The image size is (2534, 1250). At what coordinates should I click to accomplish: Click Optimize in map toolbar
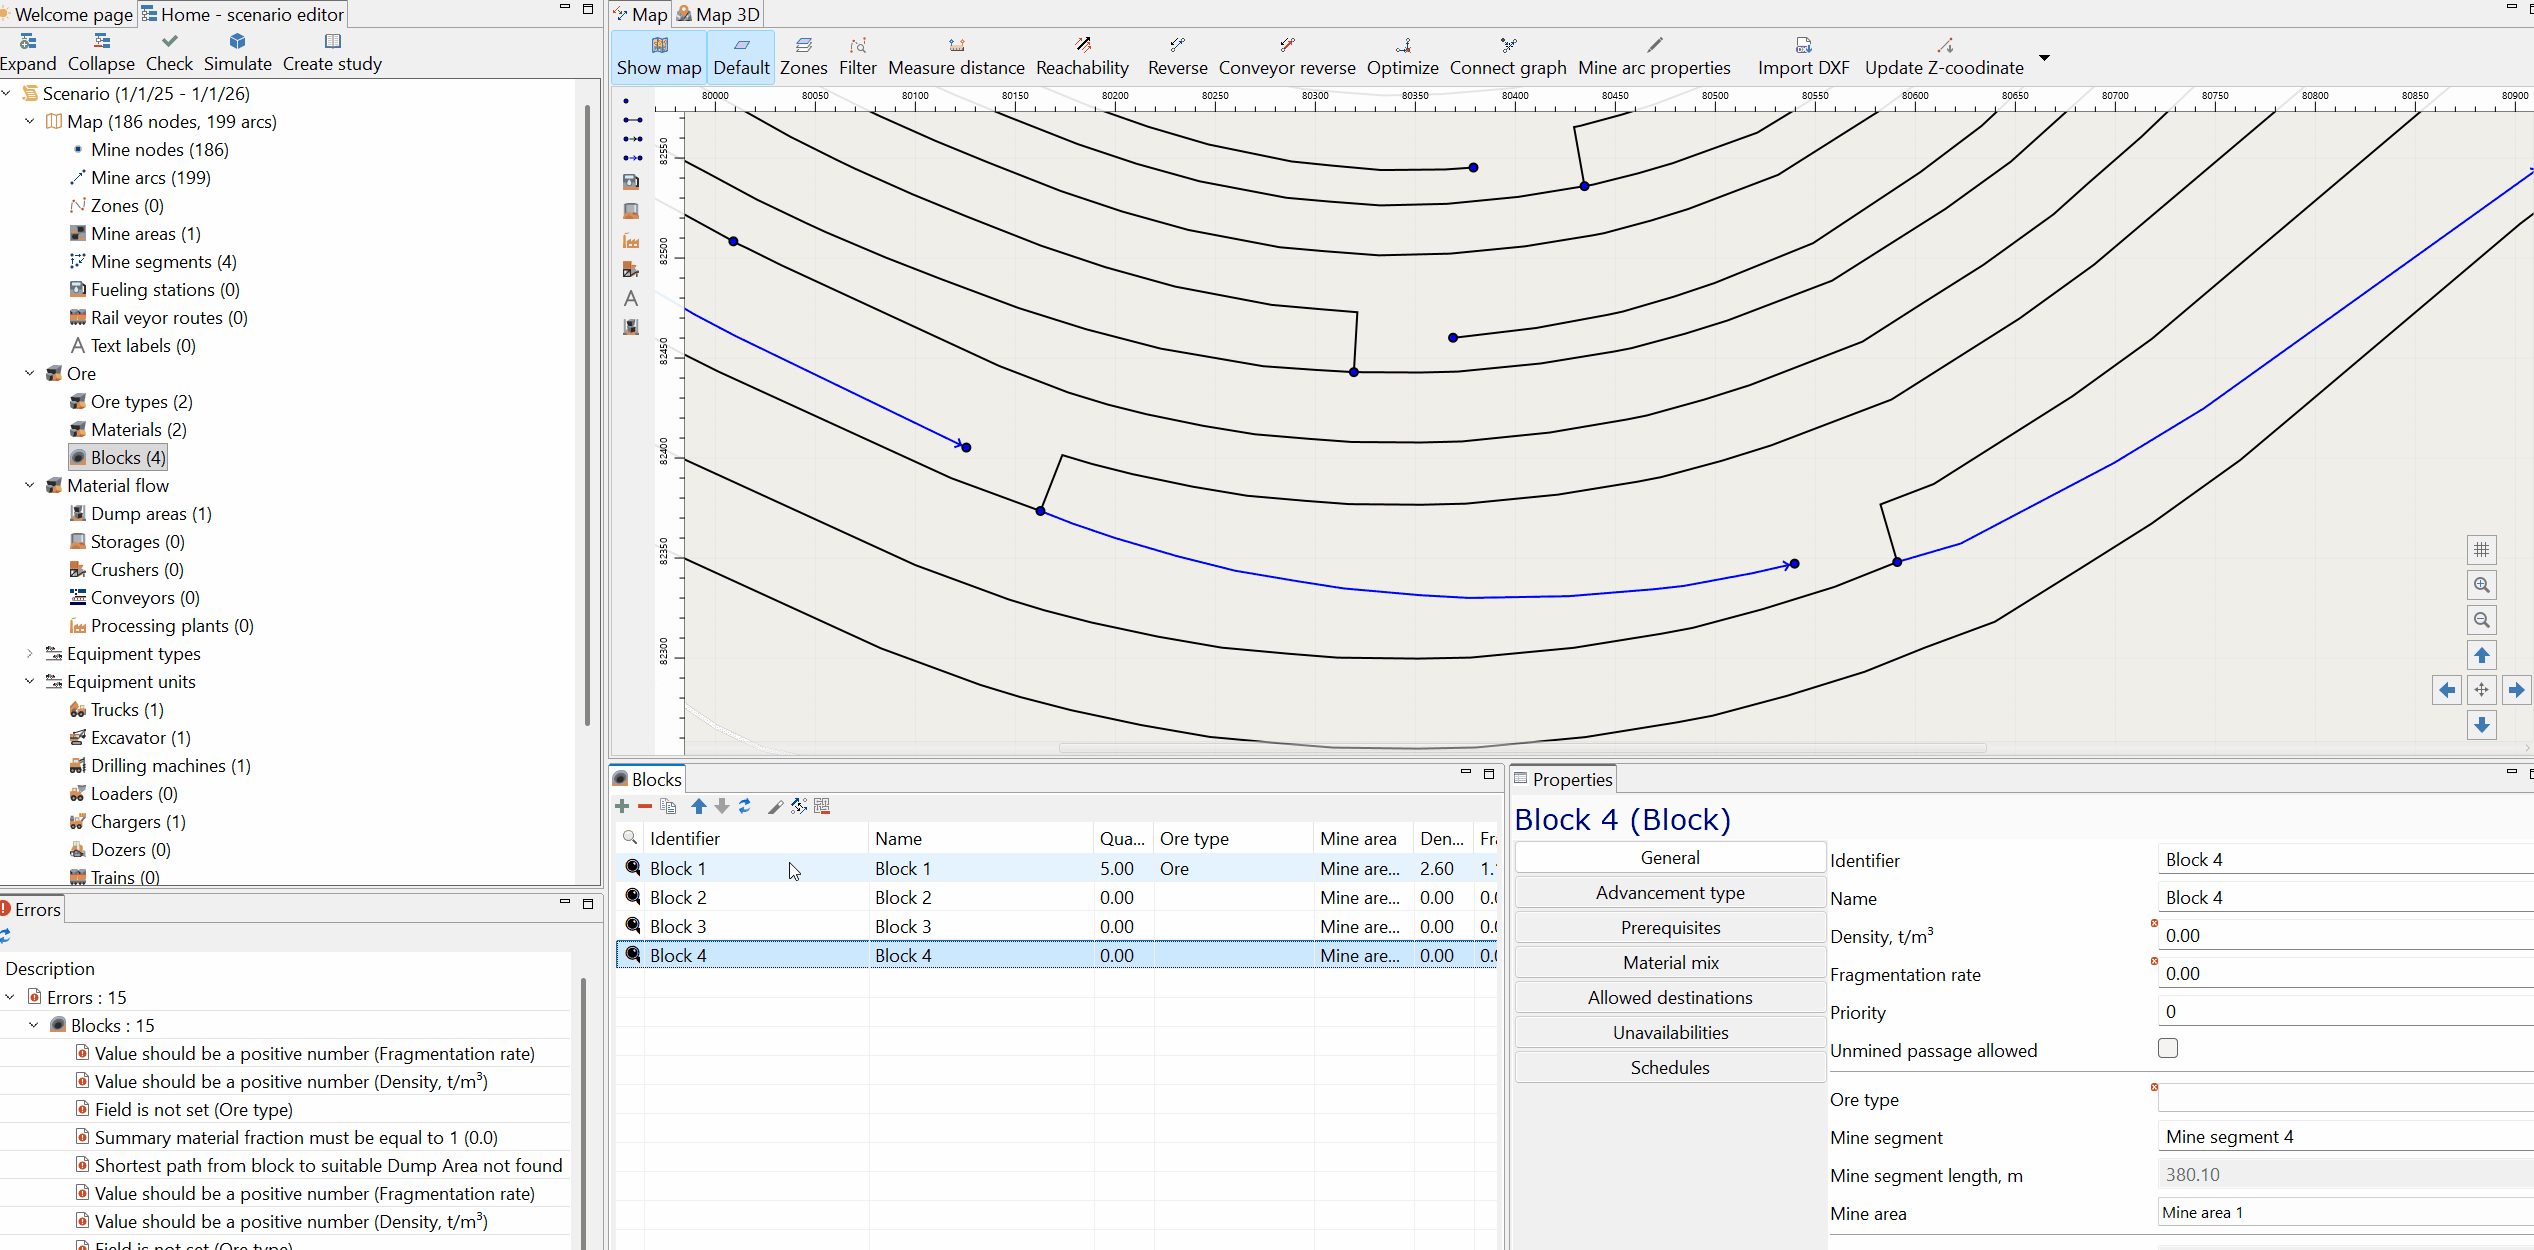[x=1402, y=57]
